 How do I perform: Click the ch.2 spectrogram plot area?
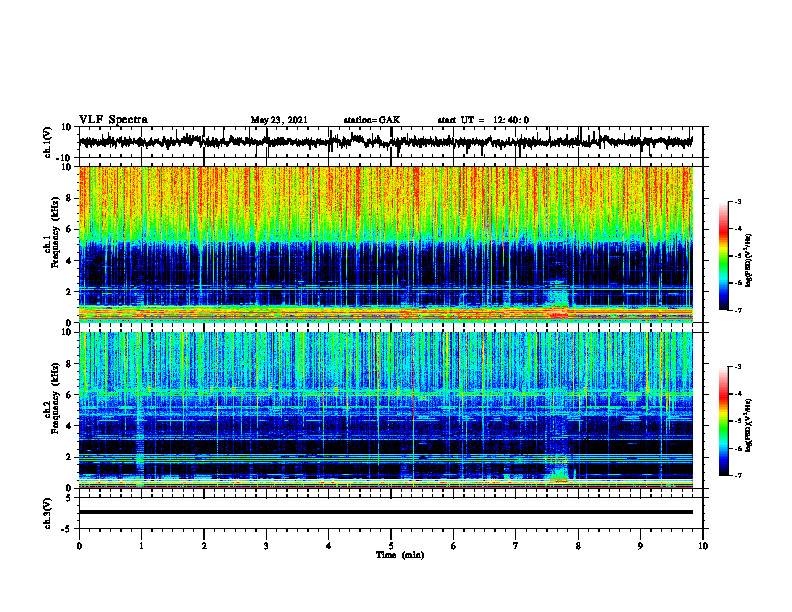(x=385, y=410)
